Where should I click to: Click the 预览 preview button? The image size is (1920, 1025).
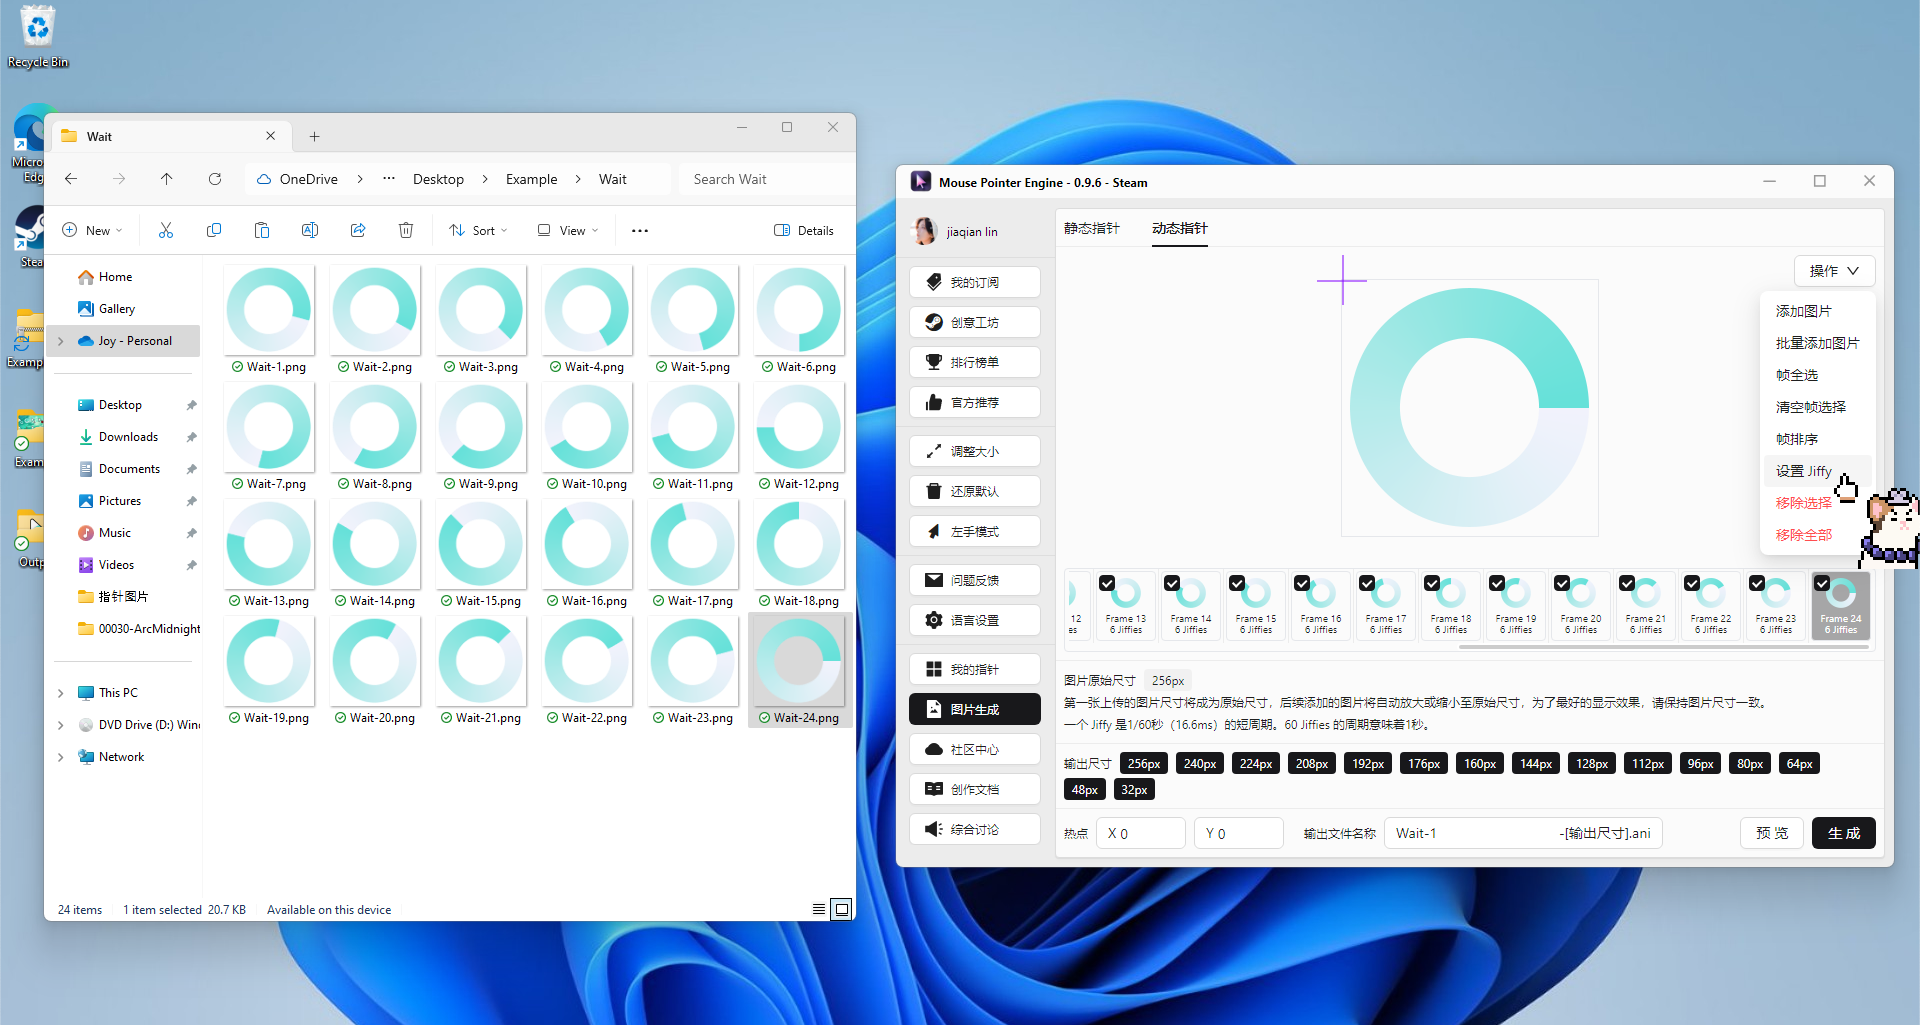tap(1772, 832)
